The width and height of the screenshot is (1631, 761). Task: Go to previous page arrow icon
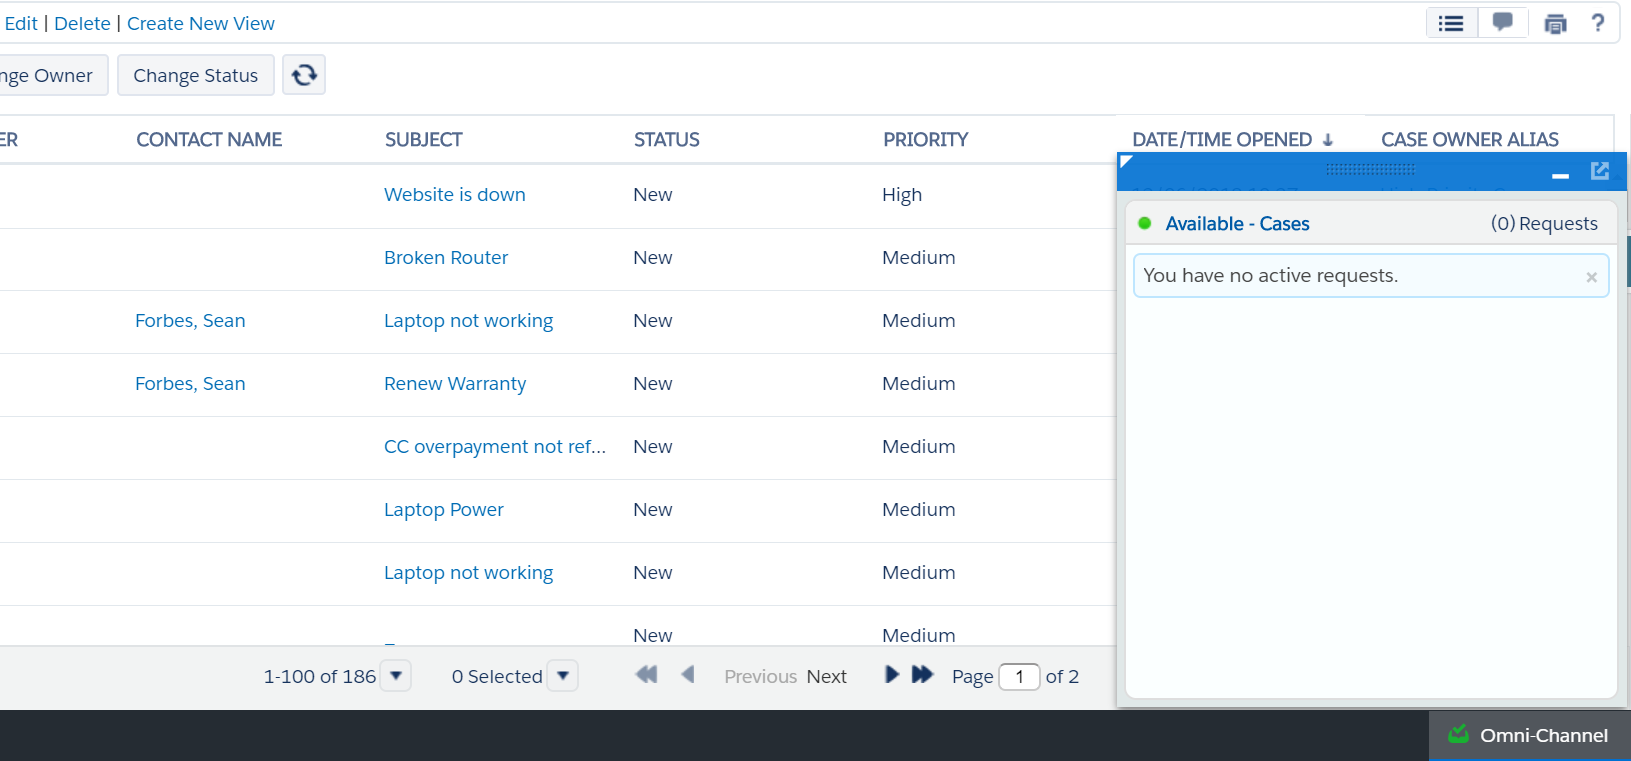pos(688,675)
